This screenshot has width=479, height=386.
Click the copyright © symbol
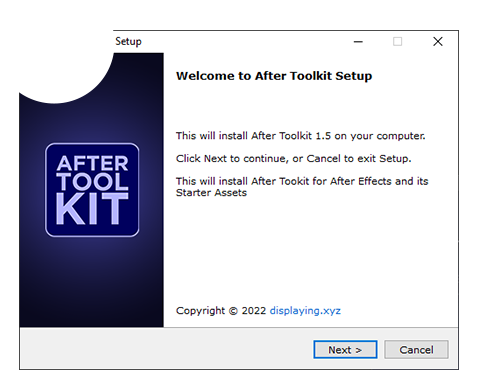click(233, 311)
